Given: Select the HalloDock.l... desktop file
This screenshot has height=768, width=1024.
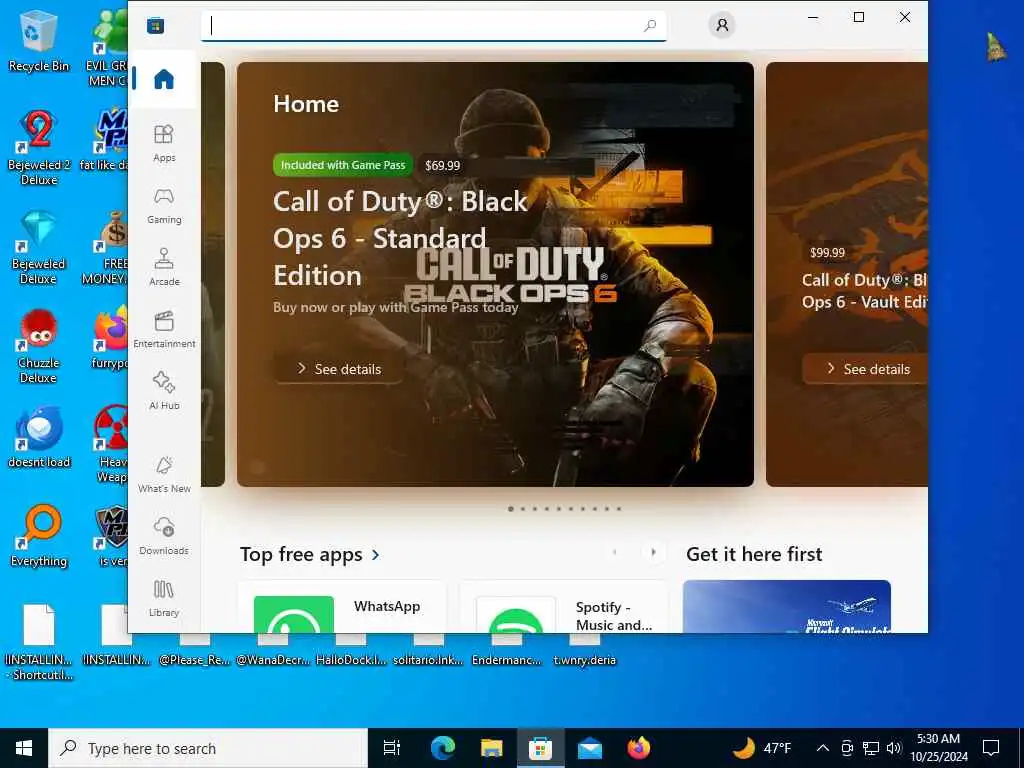Looking at the screenshot, I should (x=351, y=650).
